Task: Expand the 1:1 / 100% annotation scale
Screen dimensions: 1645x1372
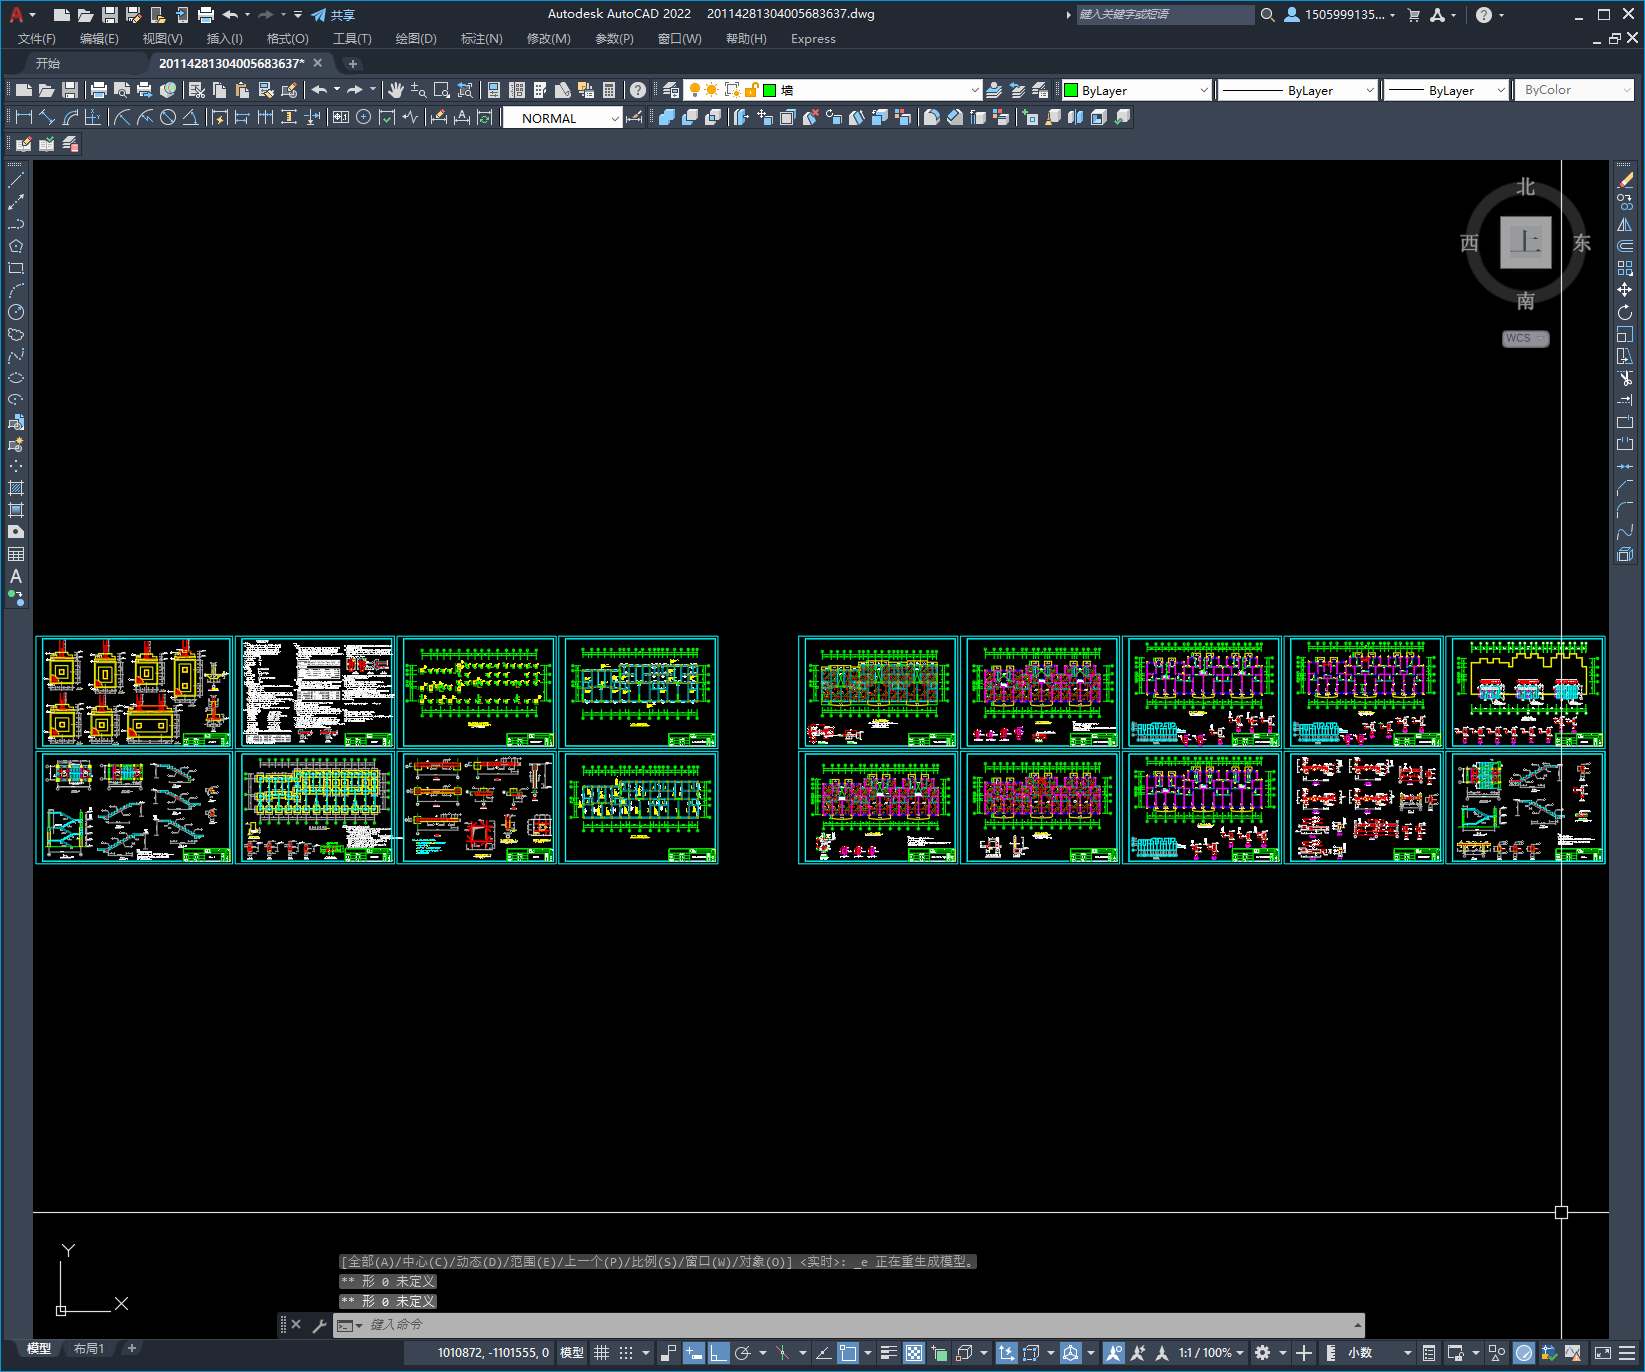Action: (1211, 1353)
